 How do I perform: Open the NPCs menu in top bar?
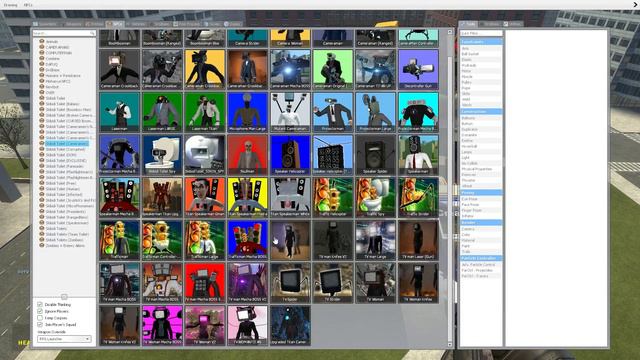tap(28, 5)
